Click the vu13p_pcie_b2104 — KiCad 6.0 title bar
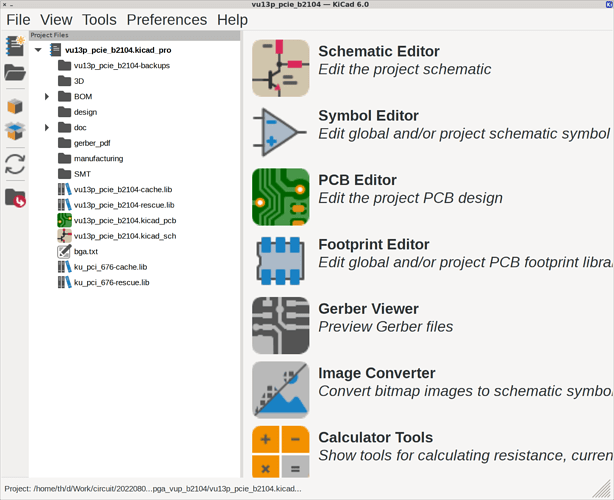Viewport: 614px width, 500px height. 310,4
